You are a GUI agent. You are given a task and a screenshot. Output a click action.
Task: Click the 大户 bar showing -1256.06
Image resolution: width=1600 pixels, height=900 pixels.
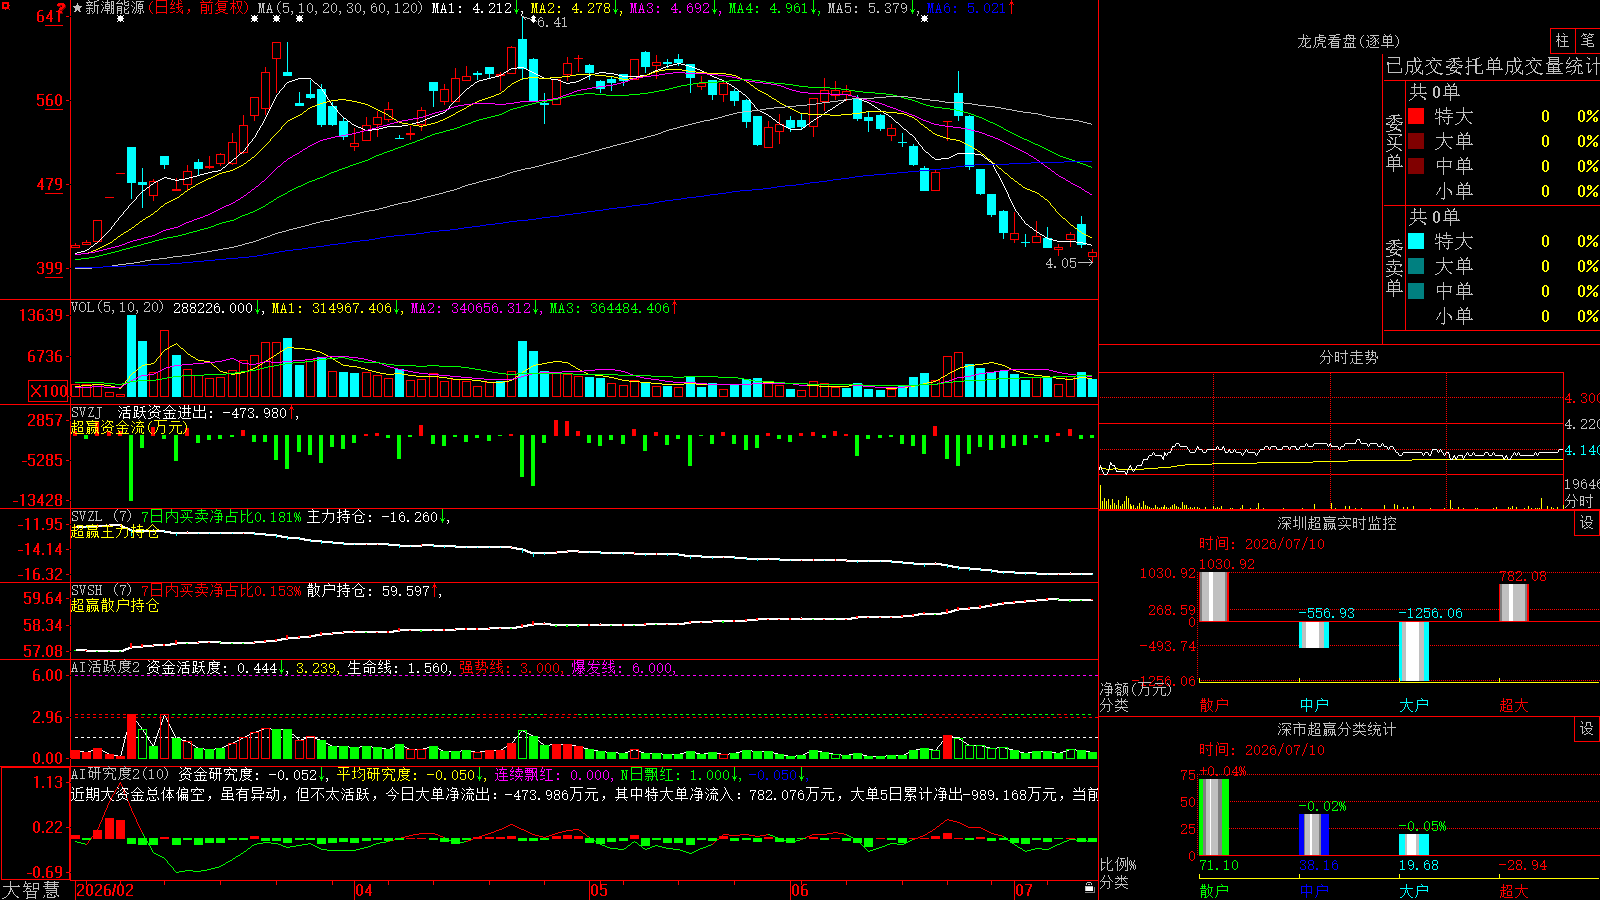point(1414,651)
